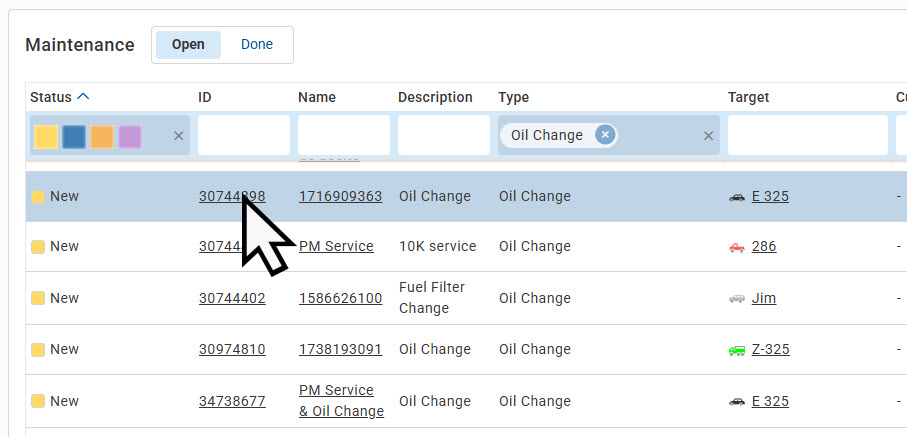The height and width of the screenshot is (437, 907).
Task: Click New status icon in row 30744898
Action: (38, 197)
